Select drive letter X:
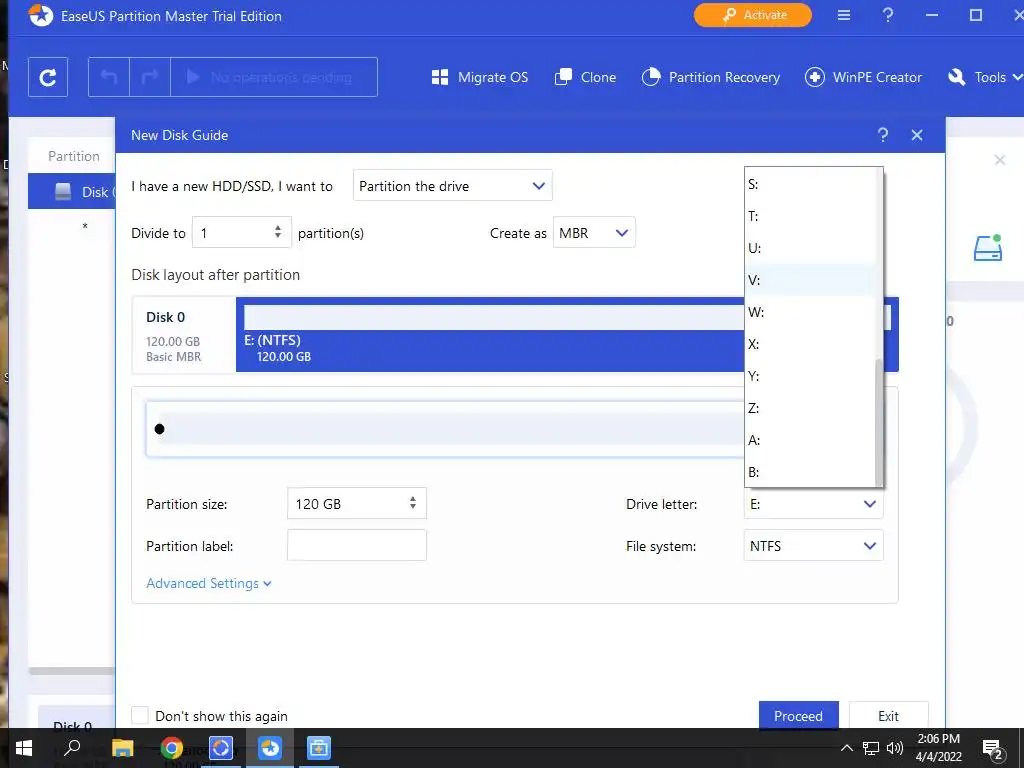Image resolution: width=1024 pixels, height=768 pixels. pyautogui.click(x=810, y=344)
